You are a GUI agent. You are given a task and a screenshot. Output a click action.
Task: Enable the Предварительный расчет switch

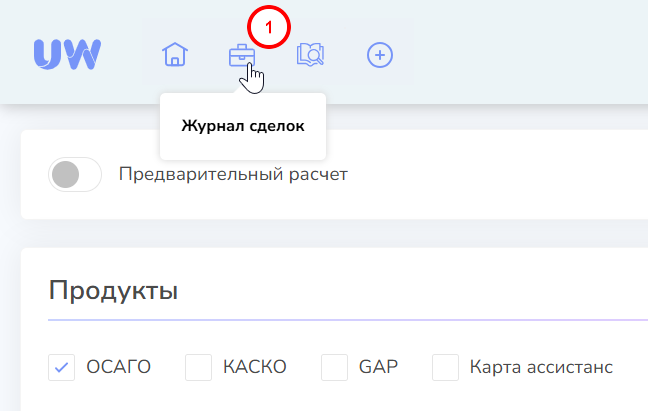pos(76,175)
